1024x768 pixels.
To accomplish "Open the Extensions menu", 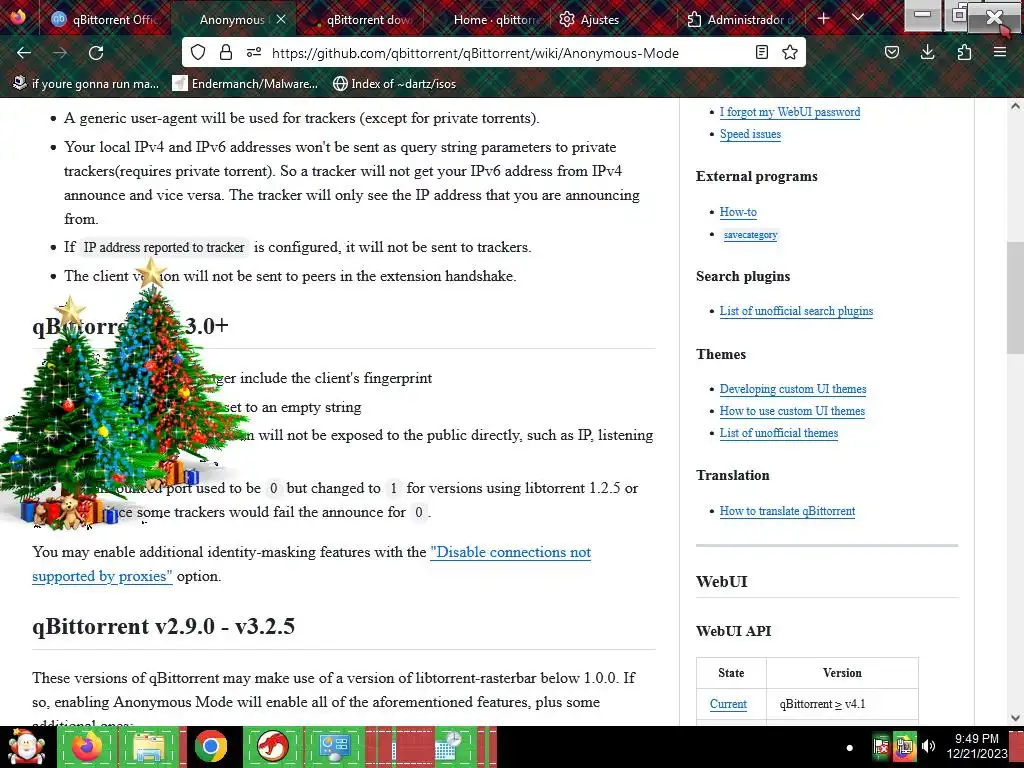I will tap(964, 52).
